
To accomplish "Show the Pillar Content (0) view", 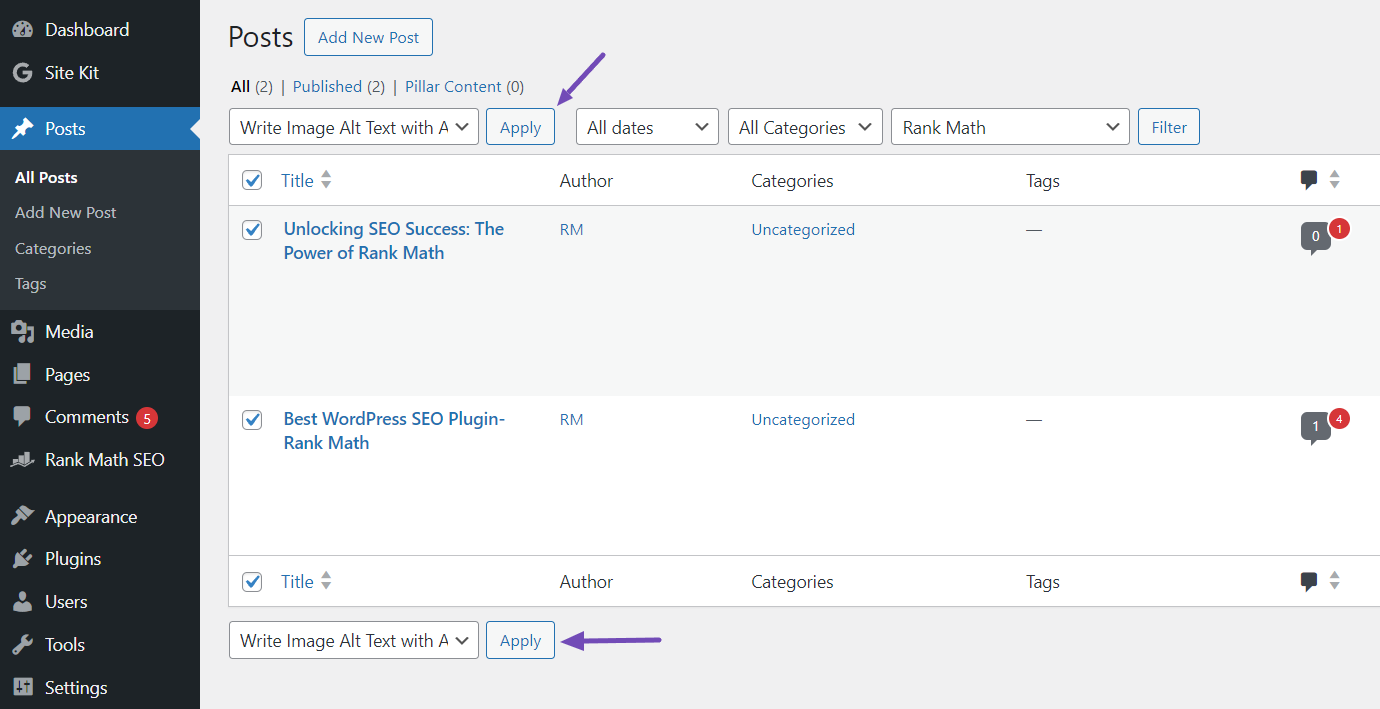I will [464, 87].
